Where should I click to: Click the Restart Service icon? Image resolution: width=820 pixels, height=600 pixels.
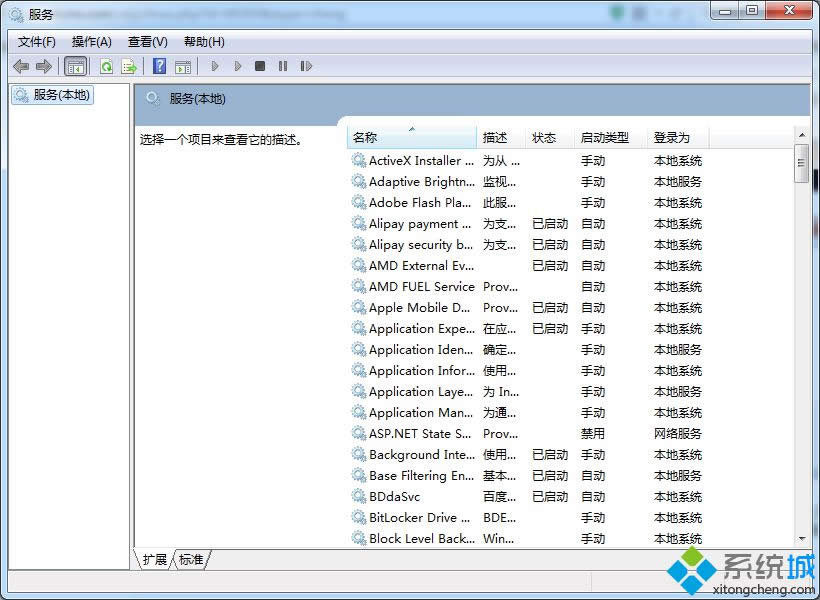[306, 66]
